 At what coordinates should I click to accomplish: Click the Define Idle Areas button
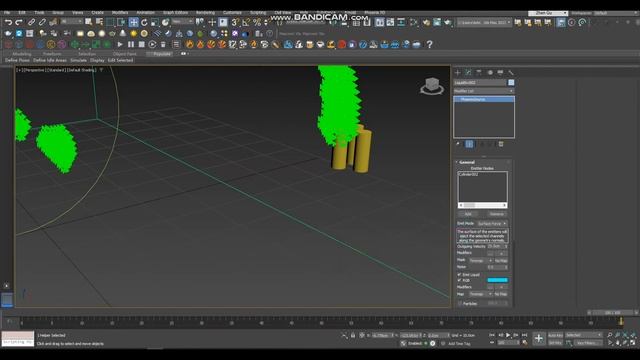point(50,60)
